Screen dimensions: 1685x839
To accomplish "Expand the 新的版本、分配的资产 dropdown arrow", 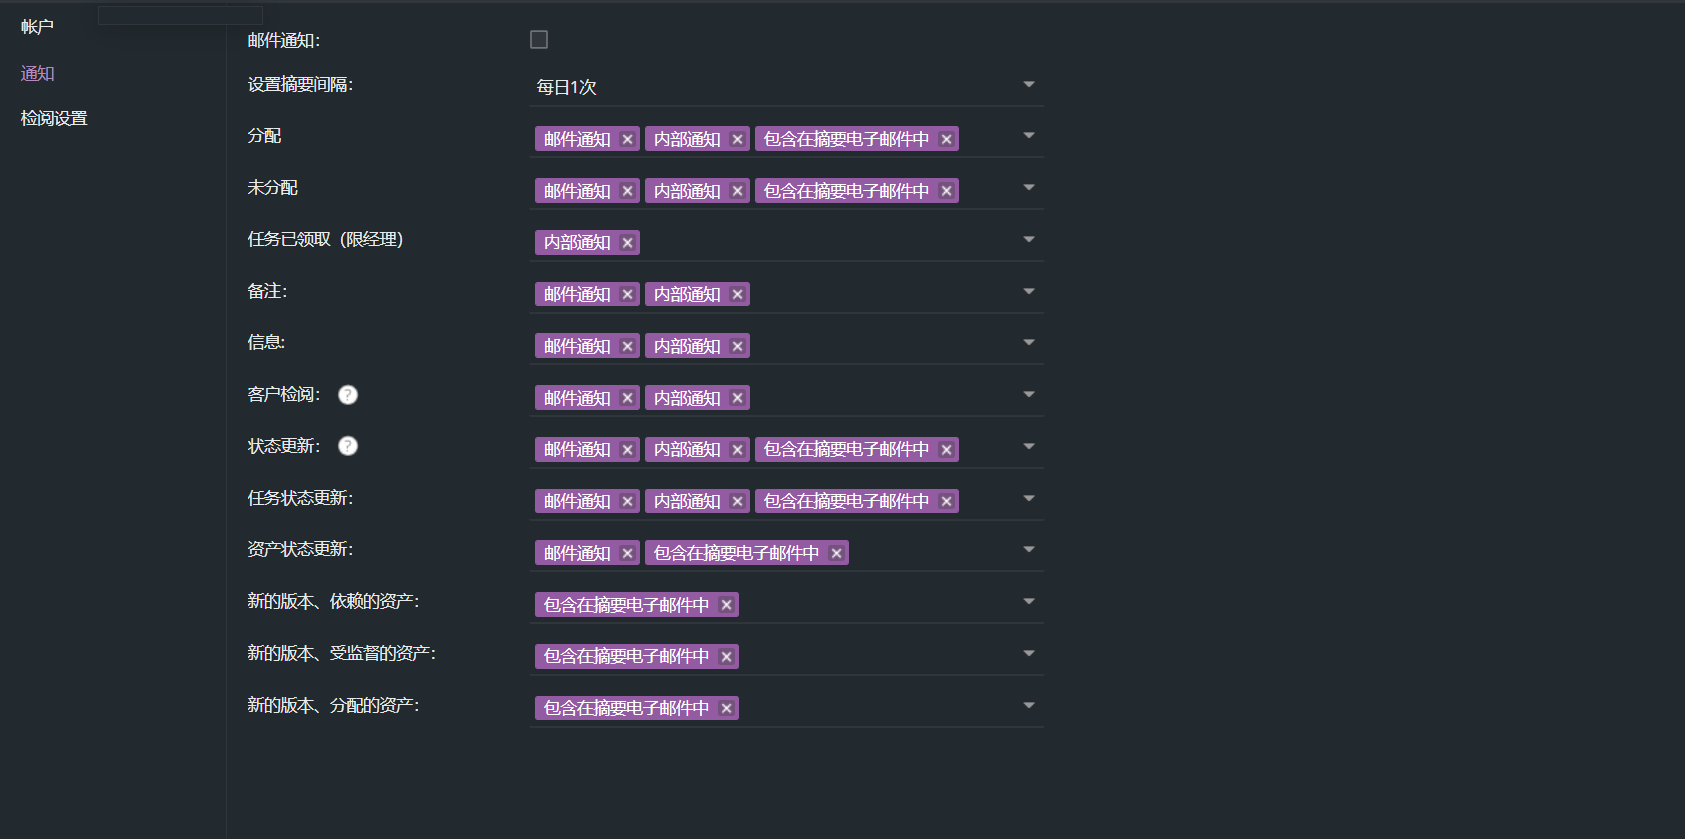I will coord(1028,706).
